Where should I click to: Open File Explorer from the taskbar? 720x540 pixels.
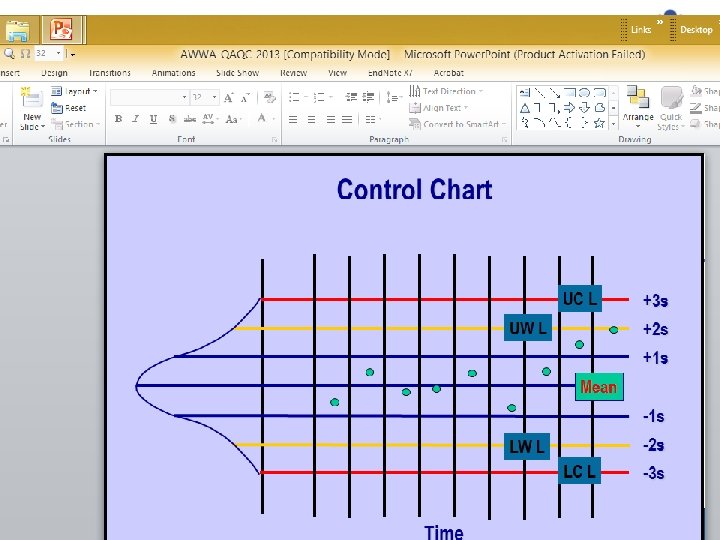(17, 30)
